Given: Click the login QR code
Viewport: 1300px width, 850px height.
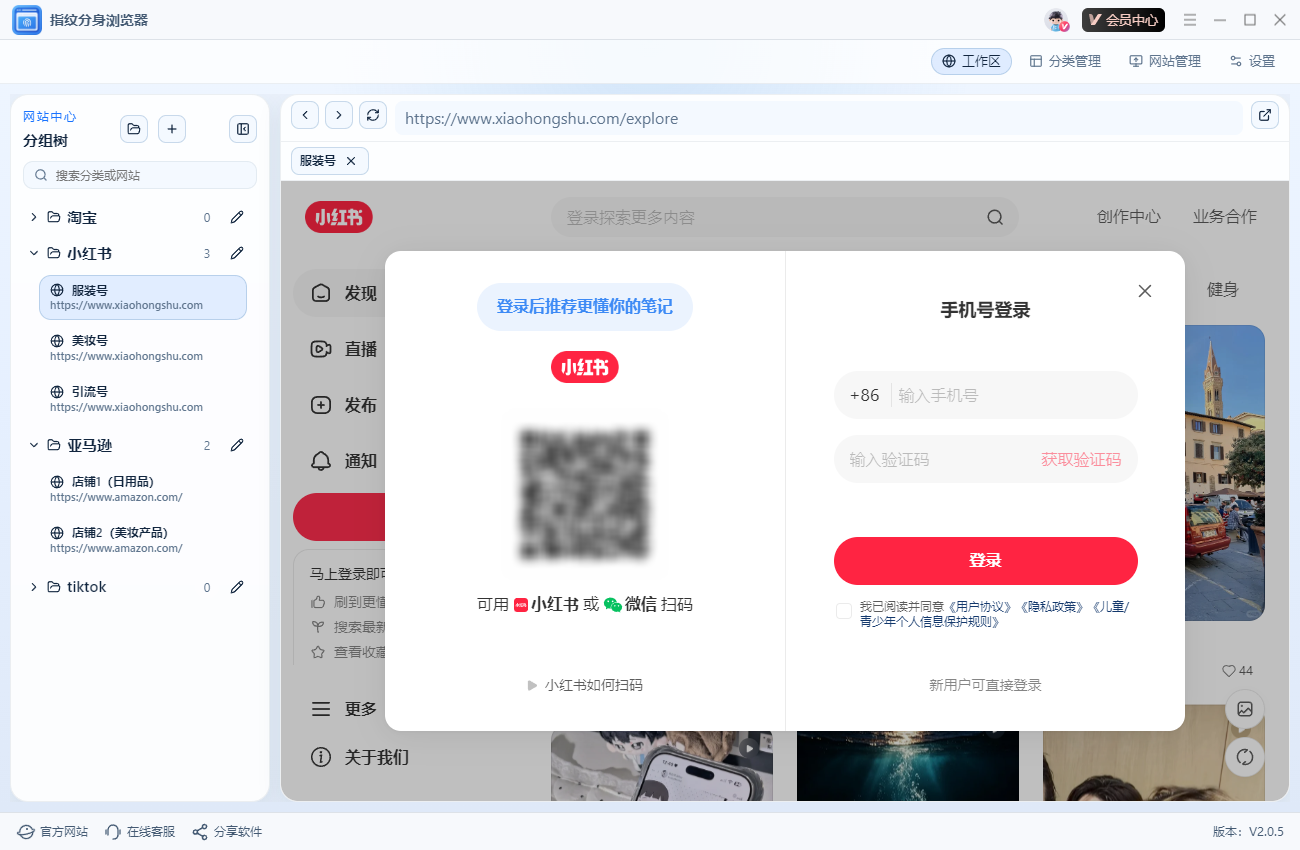Looking at the screenshot, I should tap(585, 493).
